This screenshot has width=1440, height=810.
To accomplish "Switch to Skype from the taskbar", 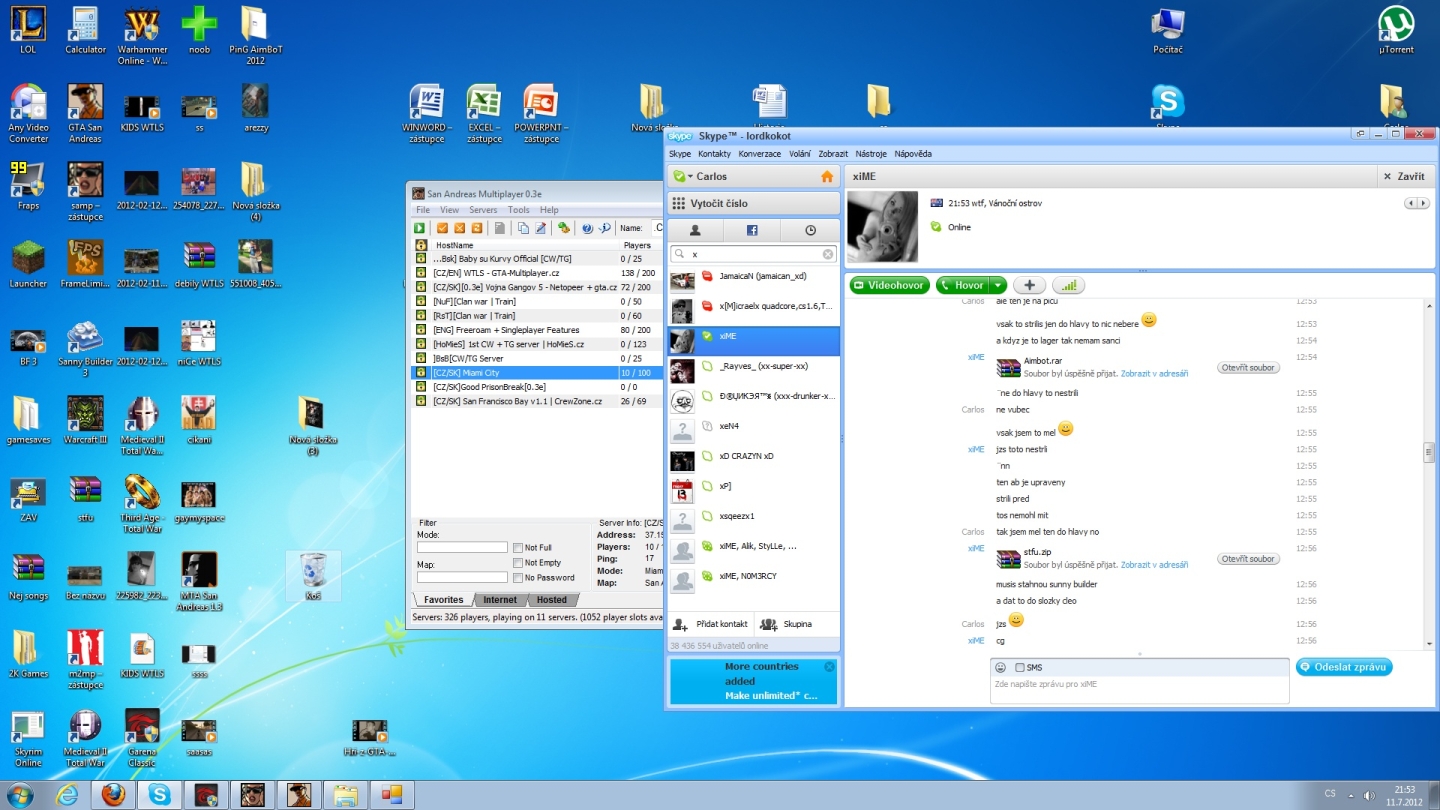I will click(x=160, y=795).
